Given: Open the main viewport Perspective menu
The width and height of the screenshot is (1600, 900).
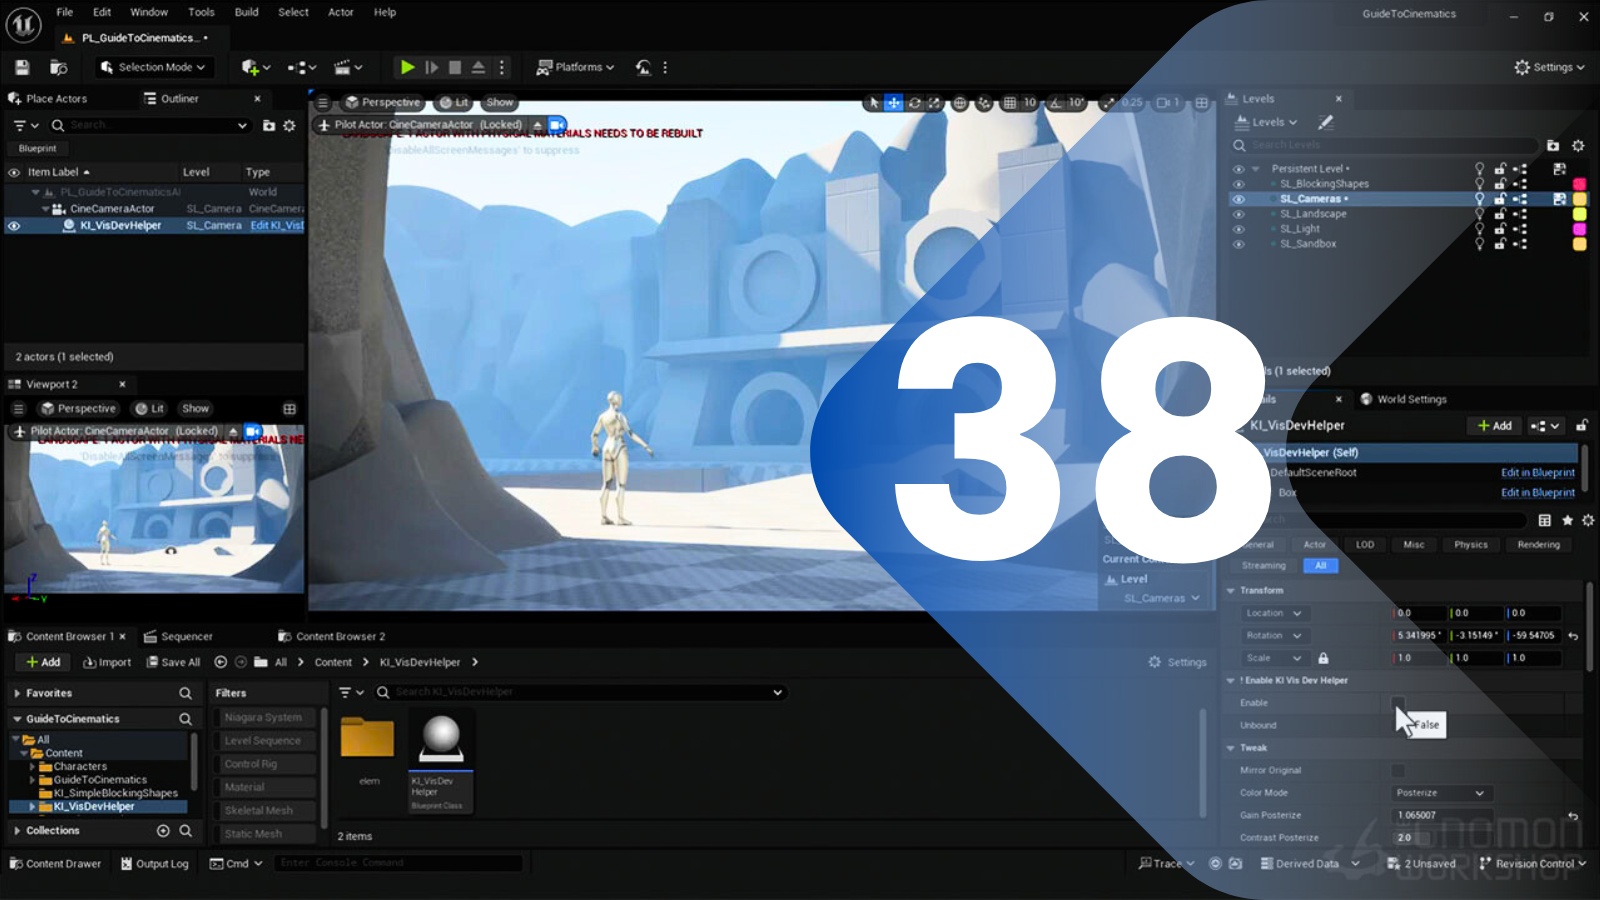Looking at the screenshot, I should (383, 102).
